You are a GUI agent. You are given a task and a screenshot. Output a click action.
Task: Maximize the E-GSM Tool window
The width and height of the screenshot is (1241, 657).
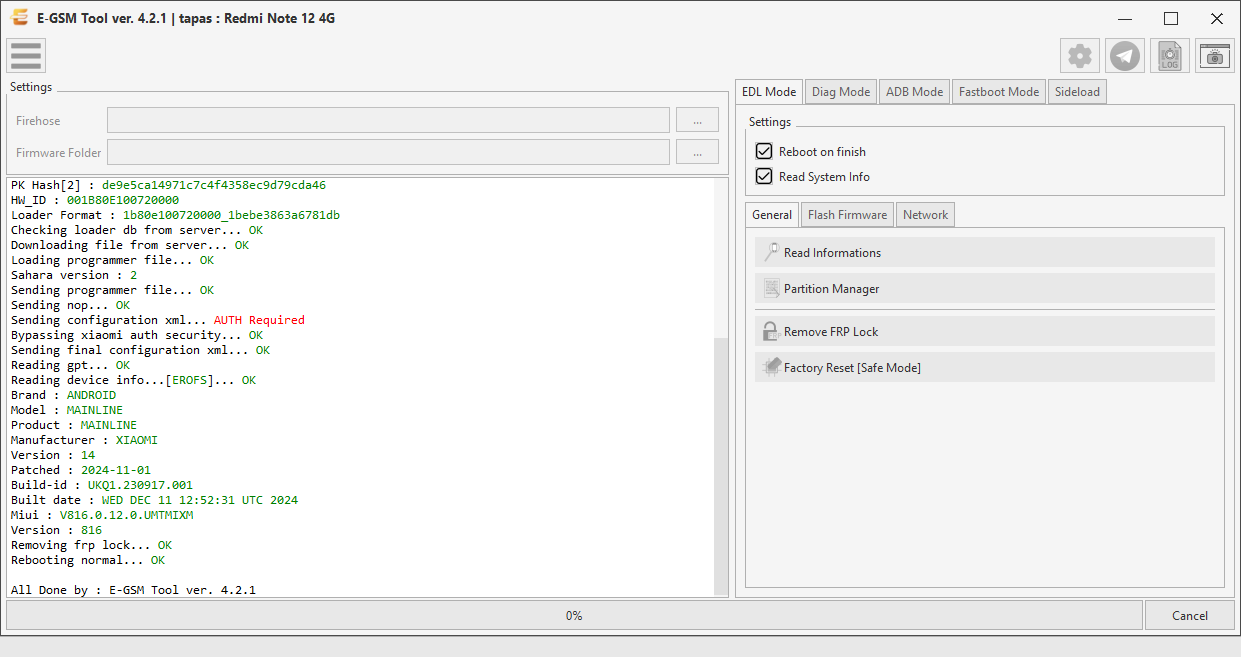(1171, 18)
